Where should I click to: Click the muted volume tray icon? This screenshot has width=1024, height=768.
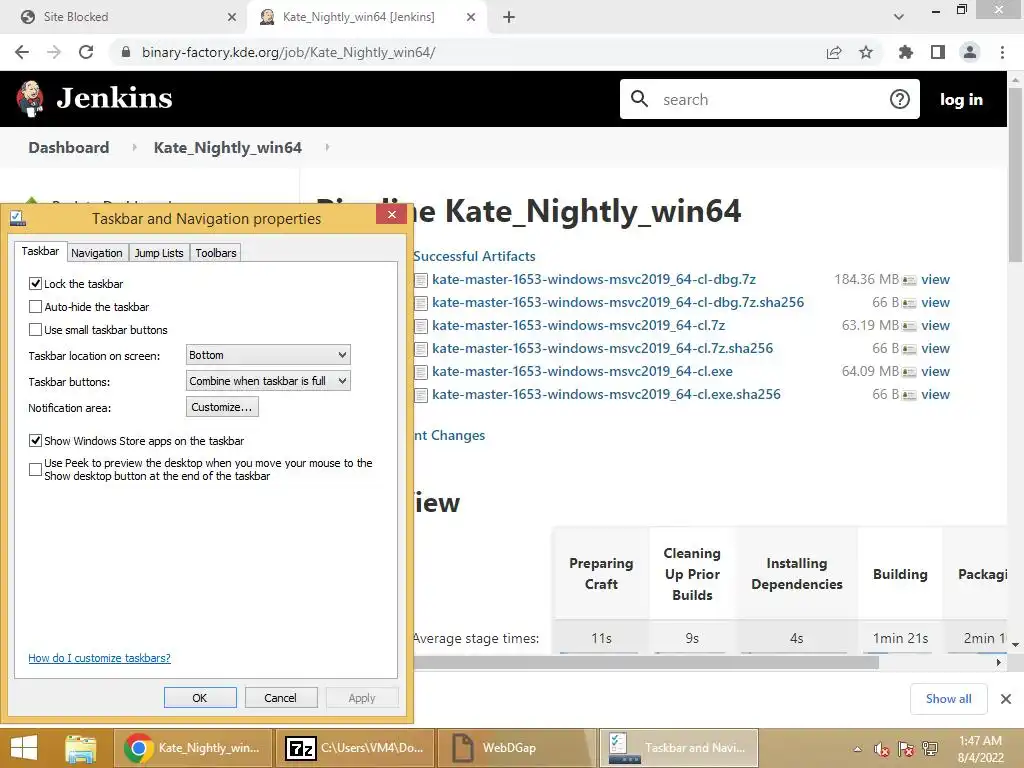pyautogui.click(x=882, y=749)
